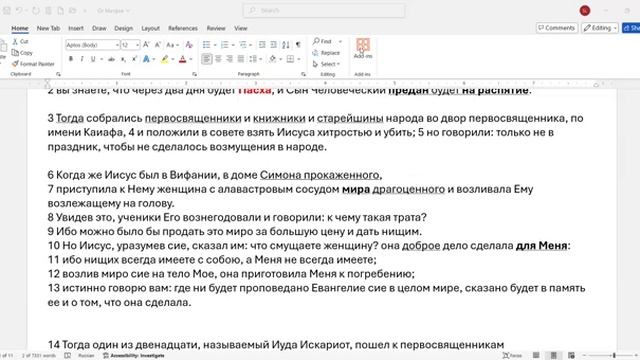Open the Insert tab
Image resolution: width=640 pixels, height=360 pixels.
pyautogui.click(x=76, y=28)
